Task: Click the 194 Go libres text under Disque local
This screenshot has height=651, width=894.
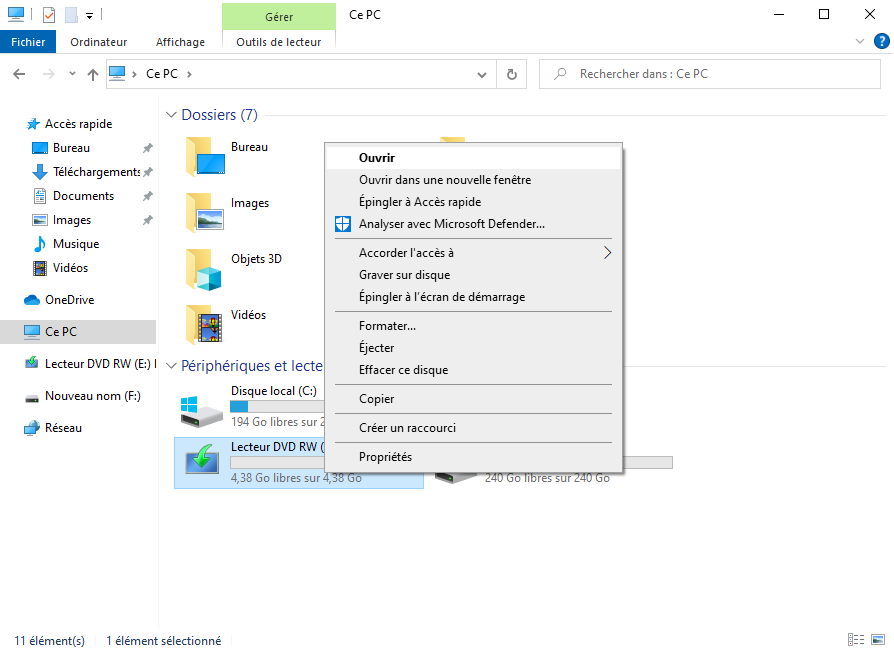Action: (x=278, y=422)
